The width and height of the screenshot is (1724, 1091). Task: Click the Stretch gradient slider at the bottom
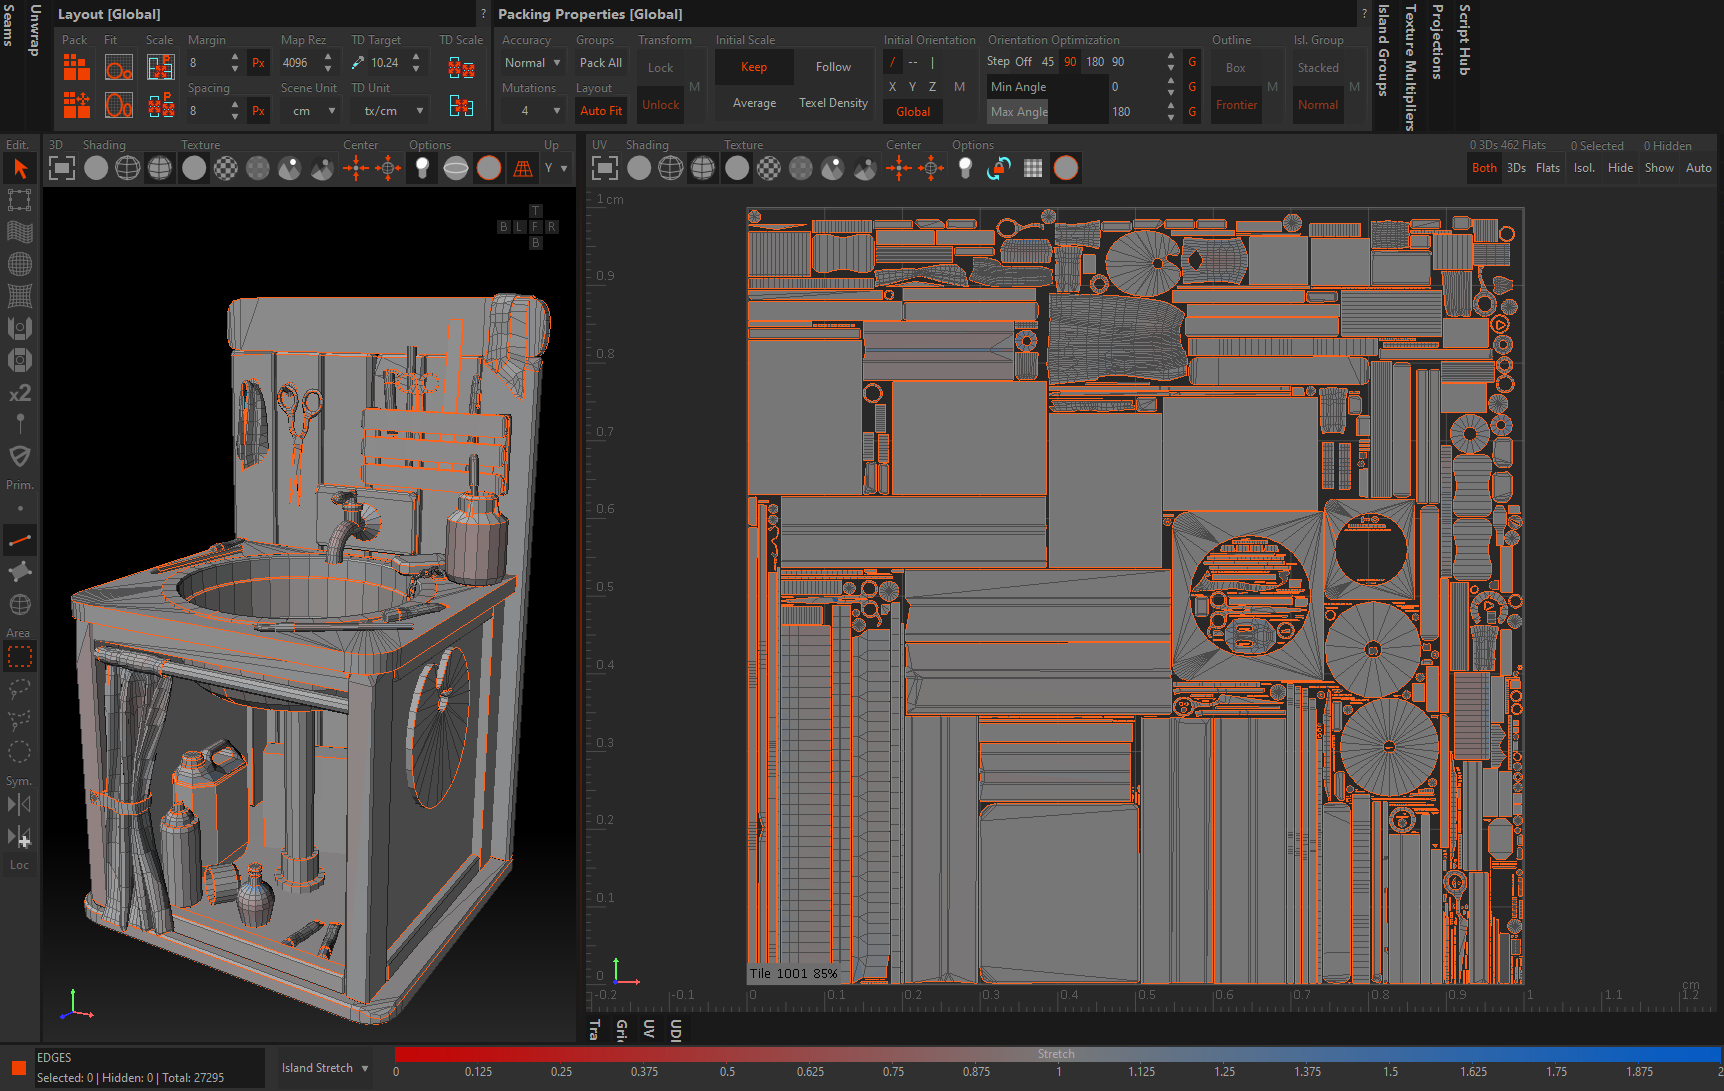tap(1056, 1053)
